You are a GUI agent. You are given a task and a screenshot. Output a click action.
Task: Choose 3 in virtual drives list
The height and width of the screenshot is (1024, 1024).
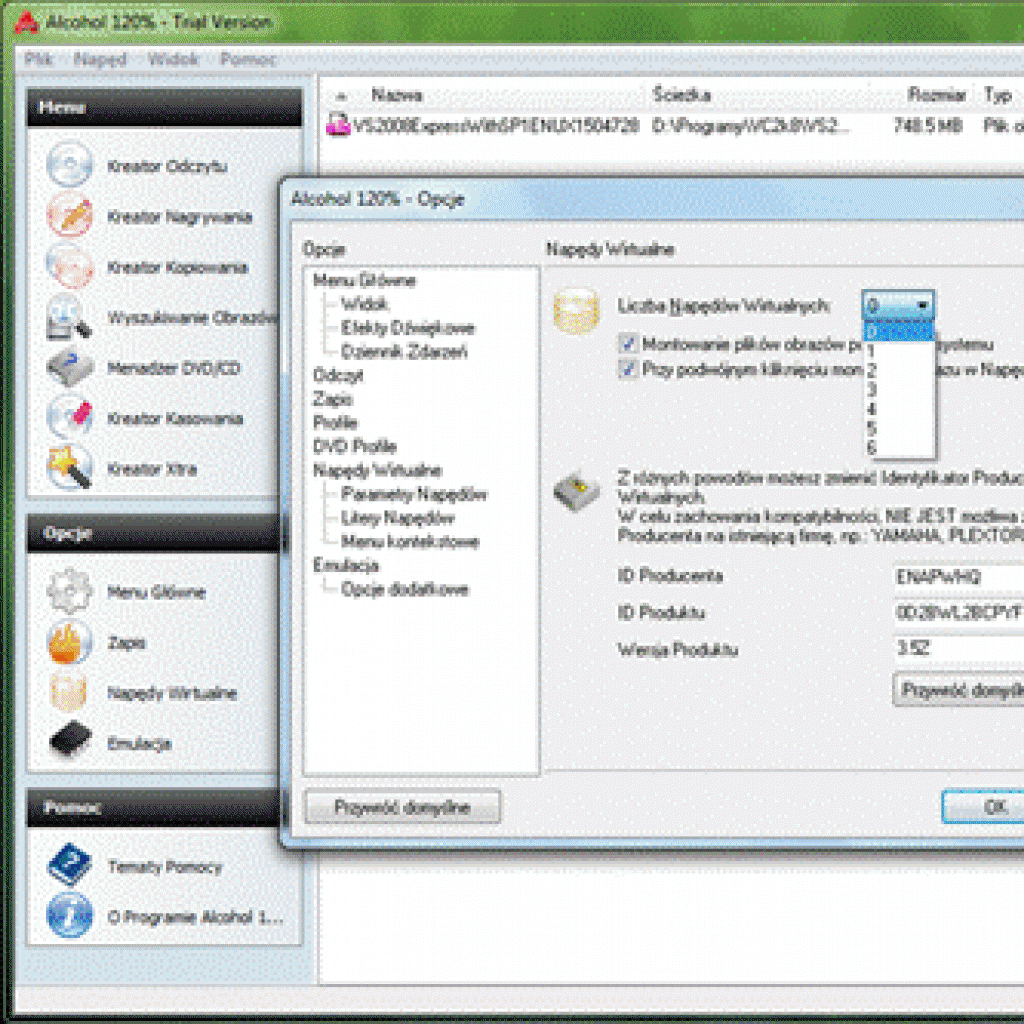coord(872,390)
